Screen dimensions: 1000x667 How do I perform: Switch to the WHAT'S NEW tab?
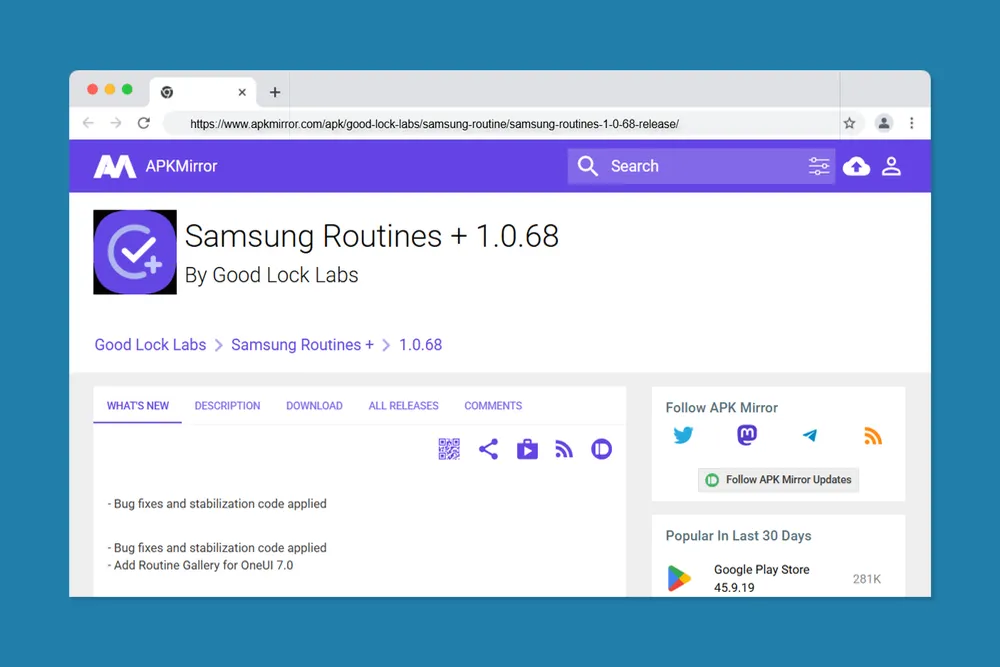click(x=138, y=406)
